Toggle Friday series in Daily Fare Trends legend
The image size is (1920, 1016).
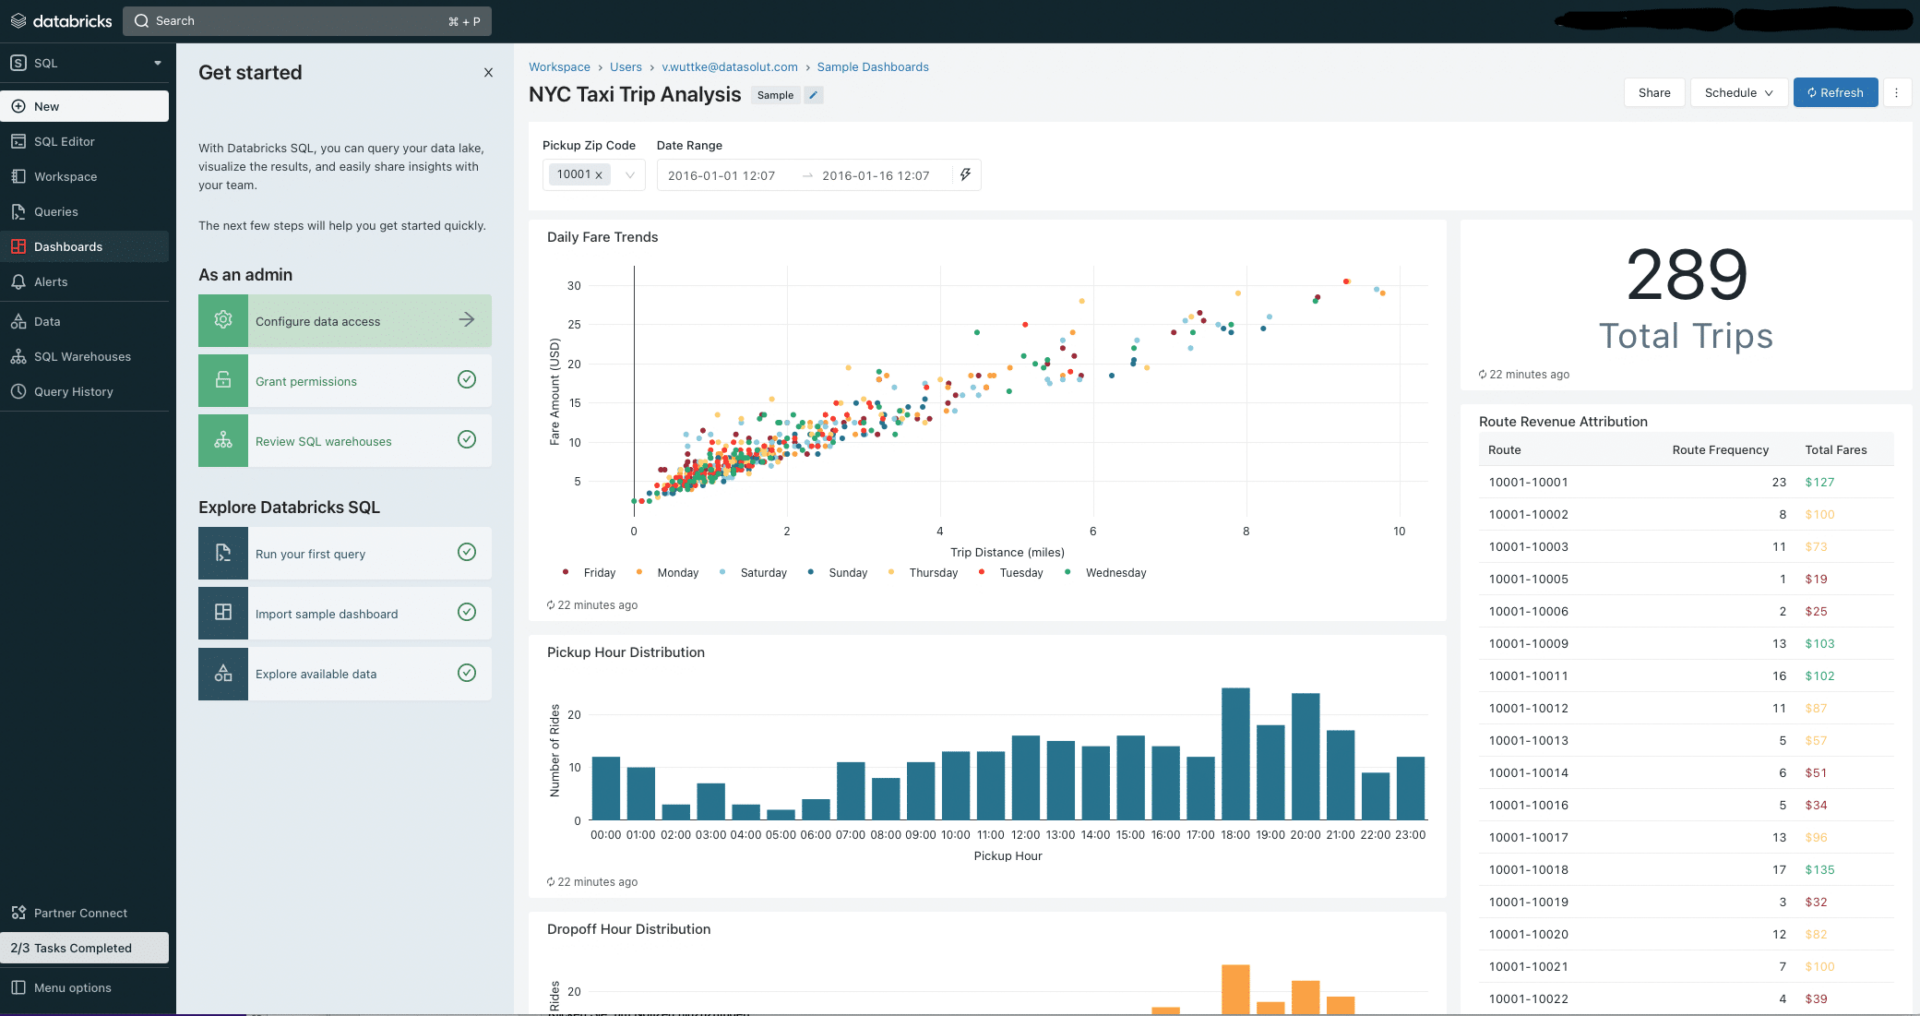tap(599, 572)
